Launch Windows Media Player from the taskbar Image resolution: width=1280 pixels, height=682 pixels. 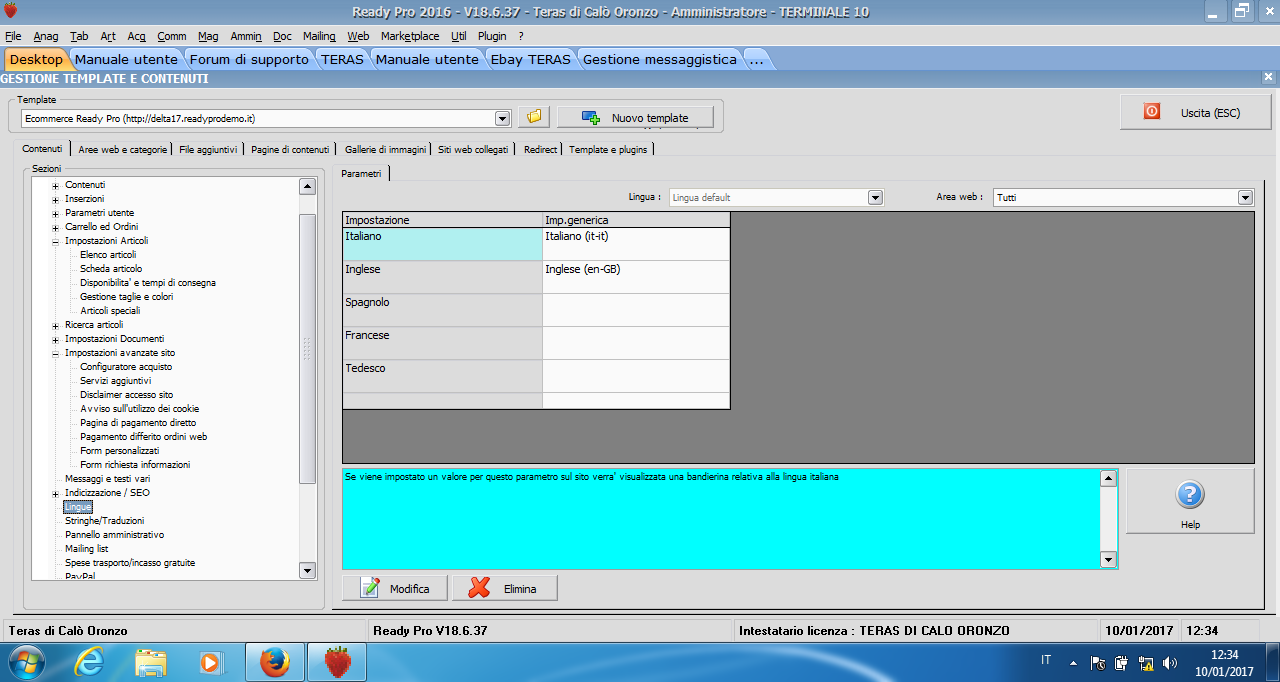[x=210, y=661]
